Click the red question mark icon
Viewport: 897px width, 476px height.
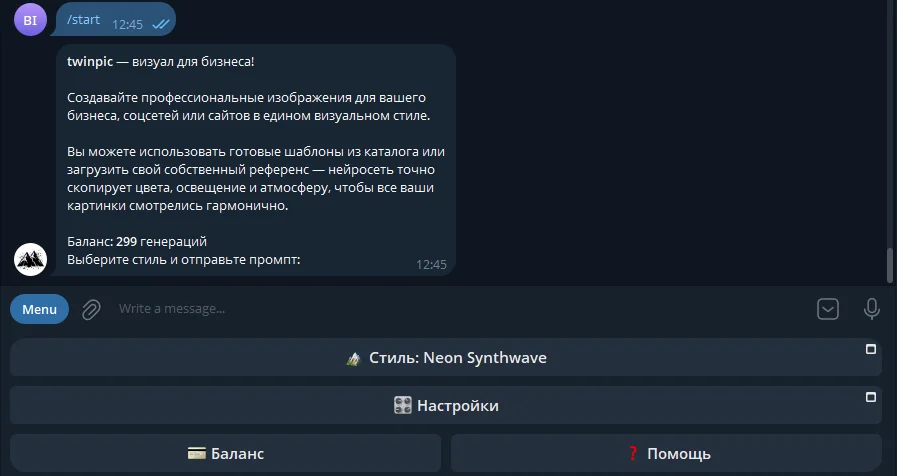click(x=633, y=454)
